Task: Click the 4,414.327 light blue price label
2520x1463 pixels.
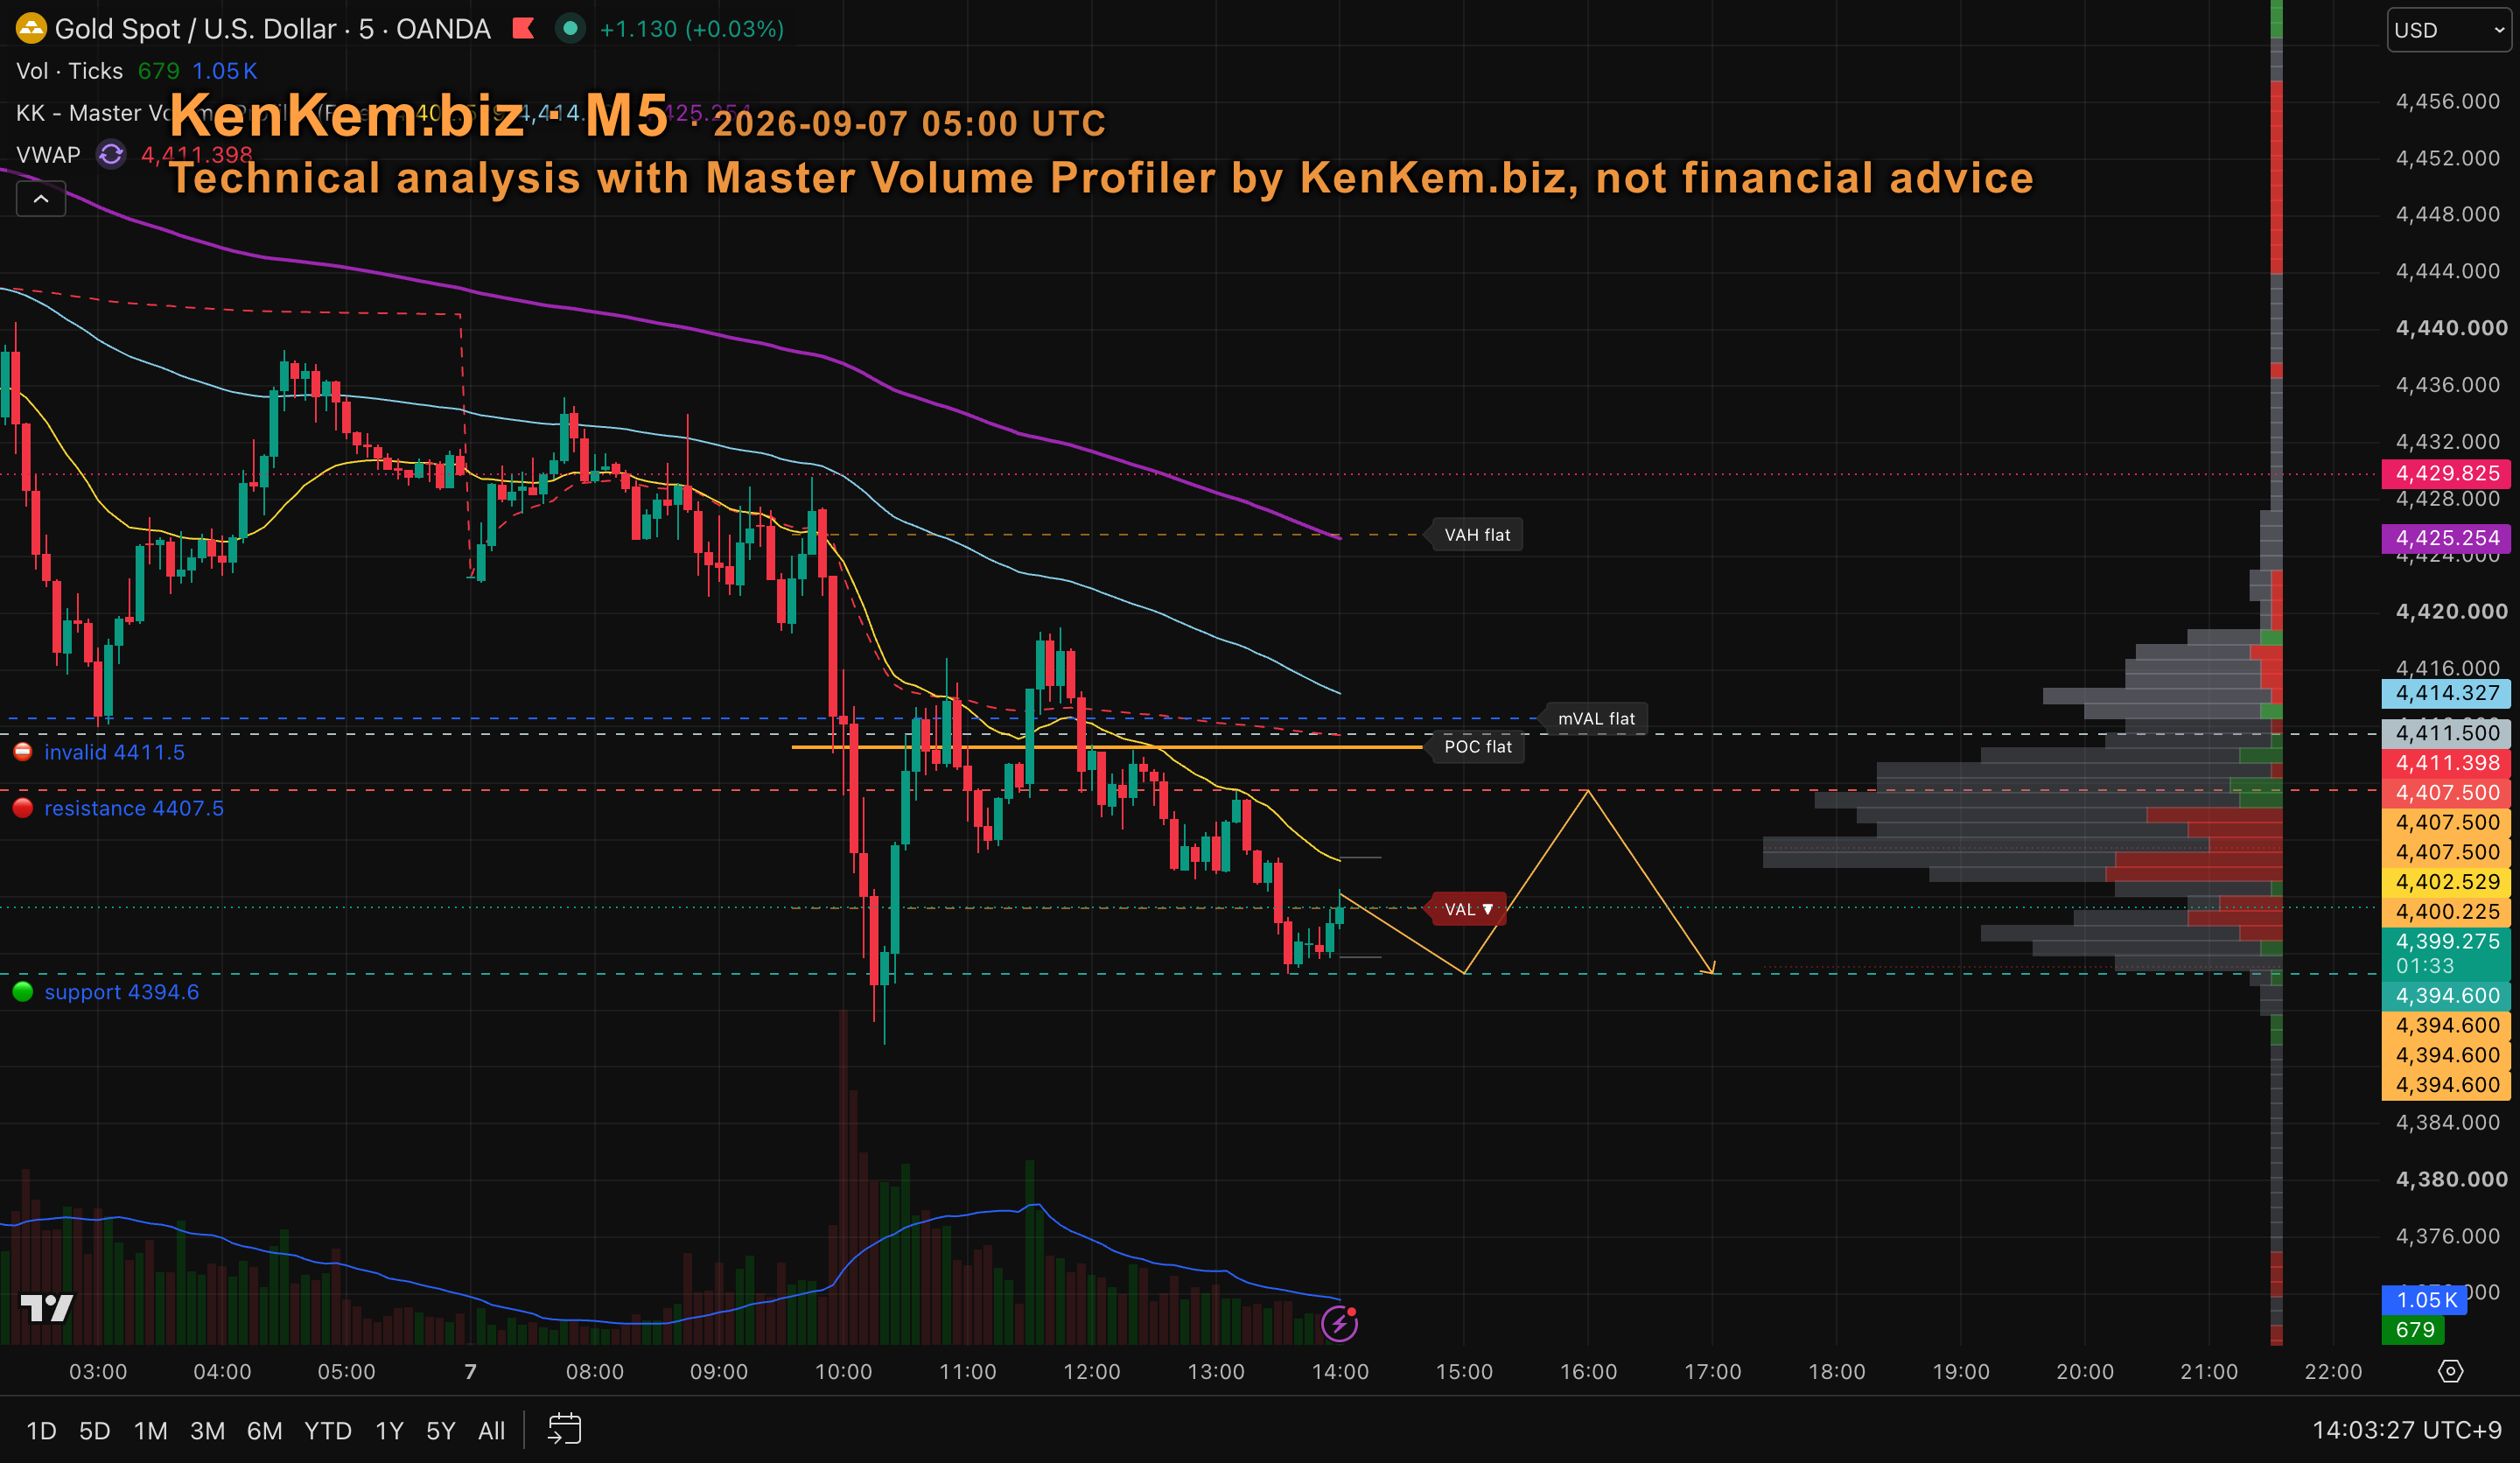Action: (x=2447, y=693)
